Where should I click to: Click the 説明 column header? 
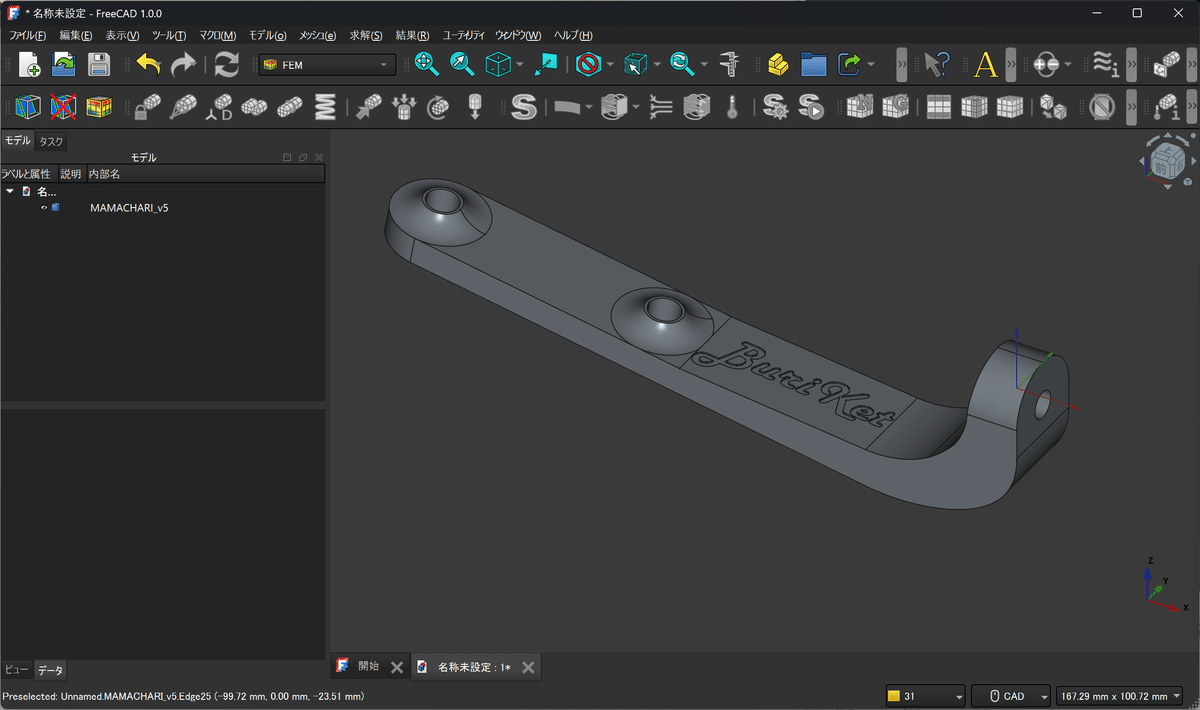(71, 174)
